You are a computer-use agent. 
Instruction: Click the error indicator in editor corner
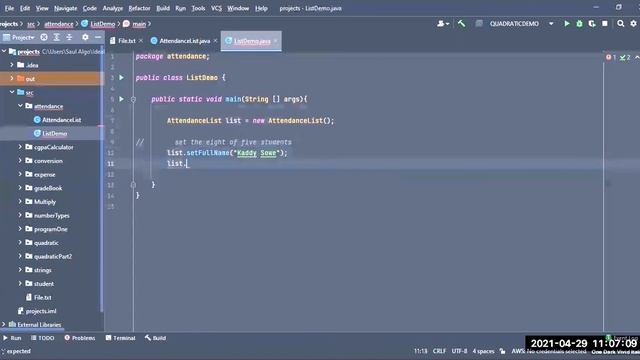[611, 58]
